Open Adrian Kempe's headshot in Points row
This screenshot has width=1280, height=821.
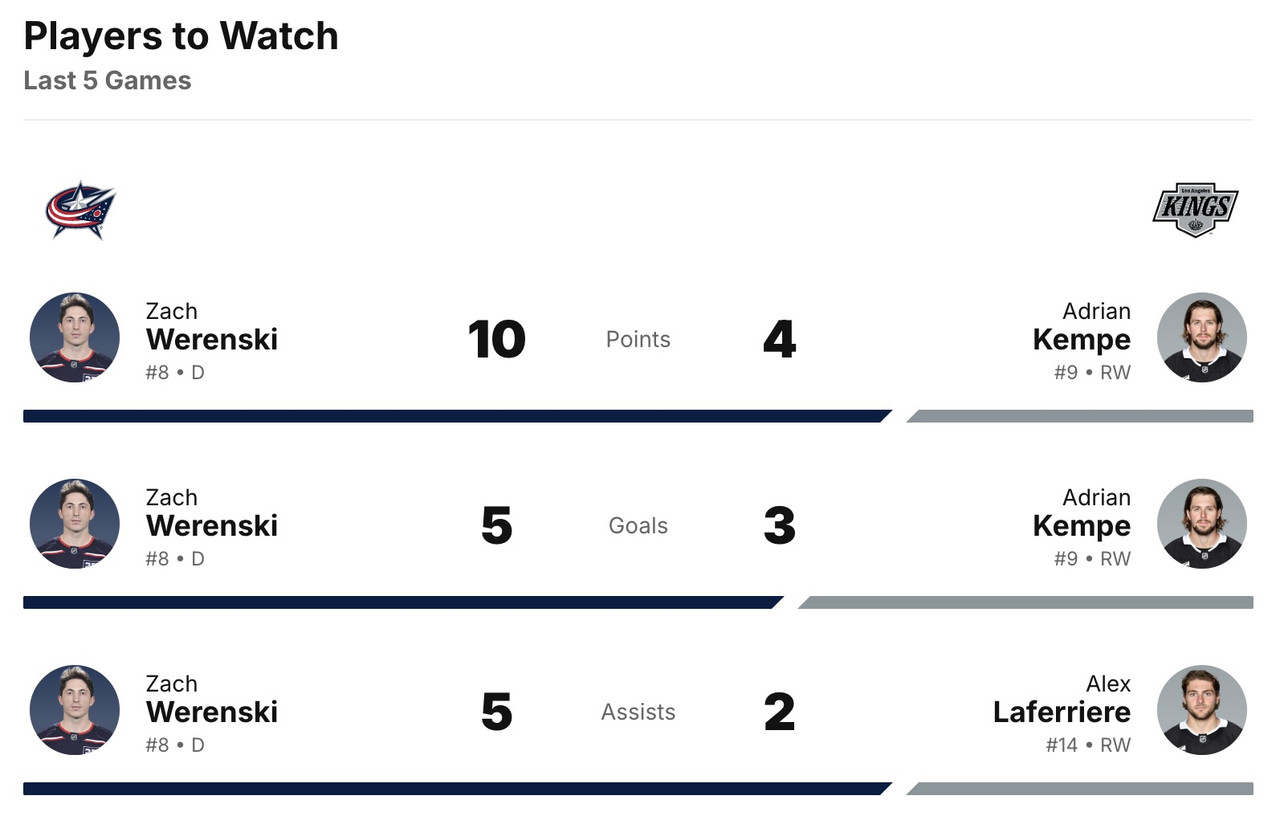[x=1201, y=338]
